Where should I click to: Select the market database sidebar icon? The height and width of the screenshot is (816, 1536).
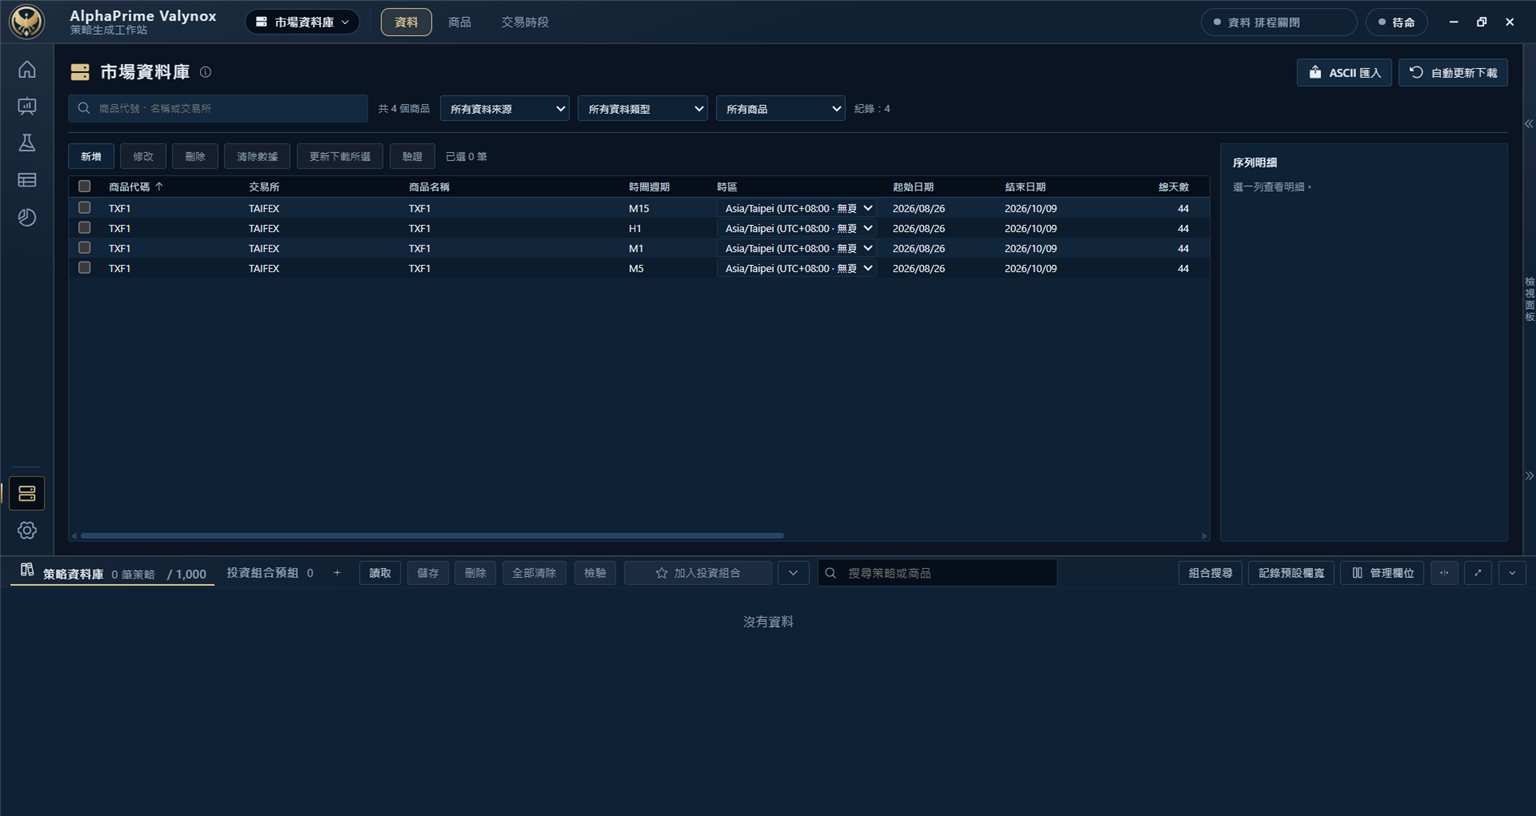point(27,494)
